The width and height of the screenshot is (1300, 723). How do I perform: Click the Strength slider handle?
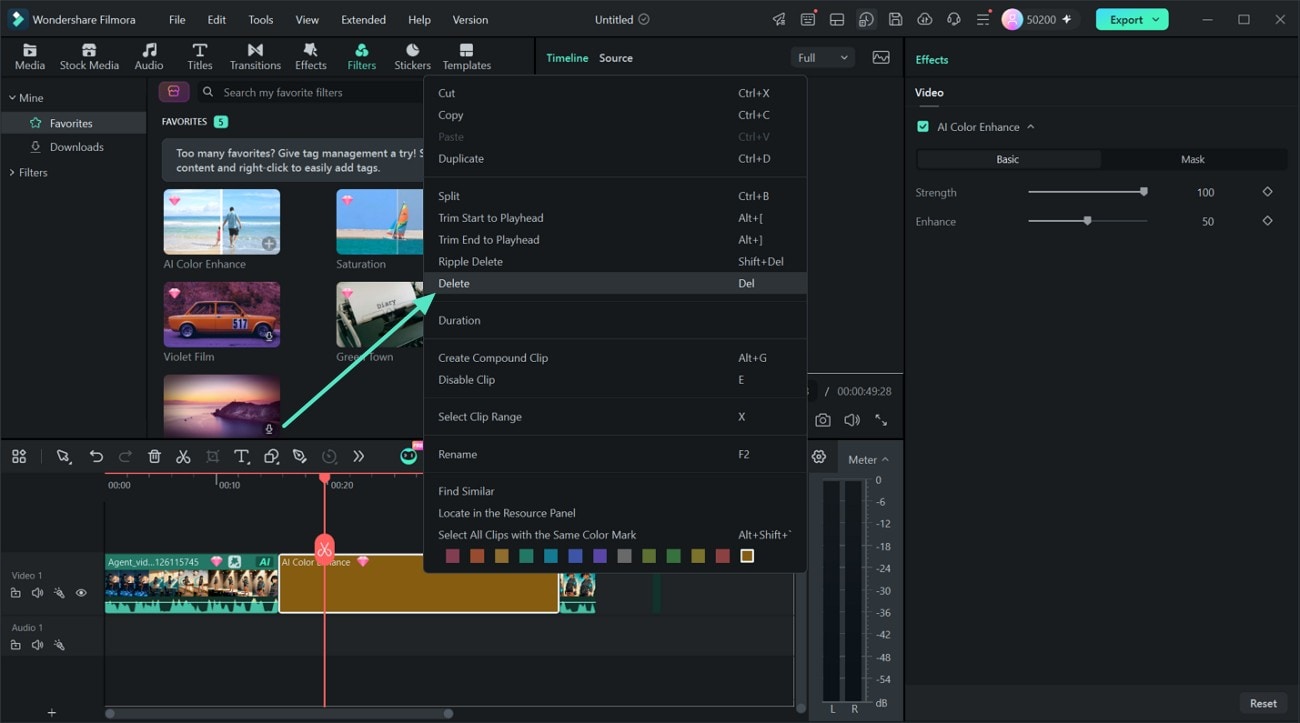(x=1144, y=192)
